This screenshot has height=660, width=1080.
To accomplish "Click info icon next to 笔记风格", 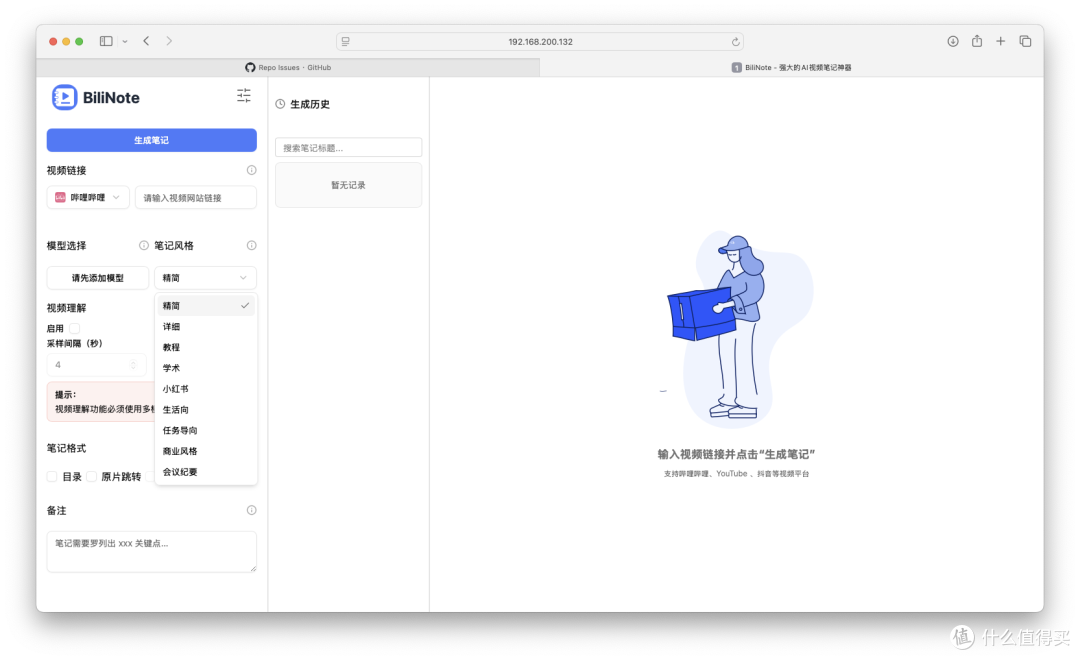I will pyautogui.click(x=251, y=245).
